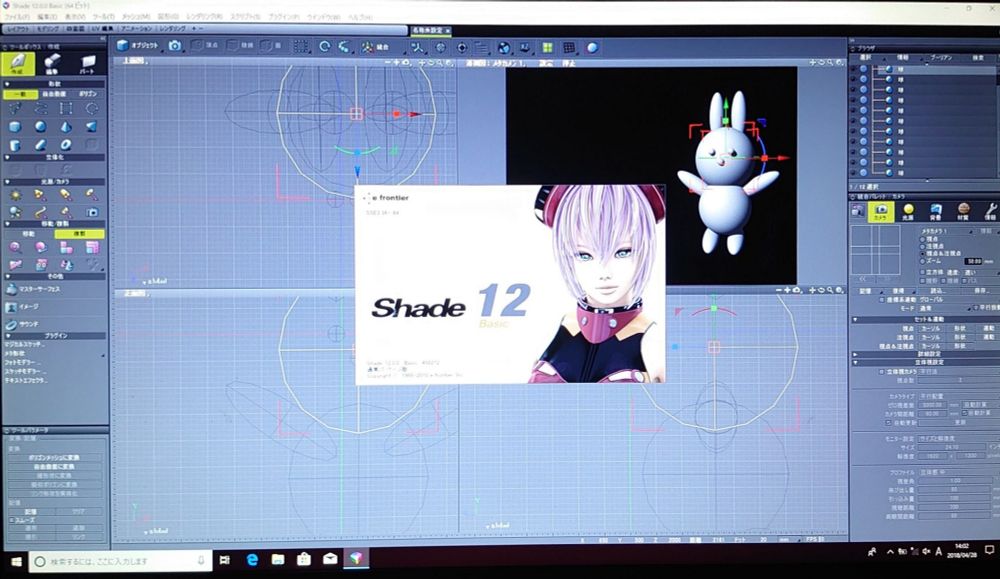Image resolution: width=1000 pixels, height=579 pixels.
Task: Open the Select (選択) dropdown in the browser
Action: [x=866, y=57]
